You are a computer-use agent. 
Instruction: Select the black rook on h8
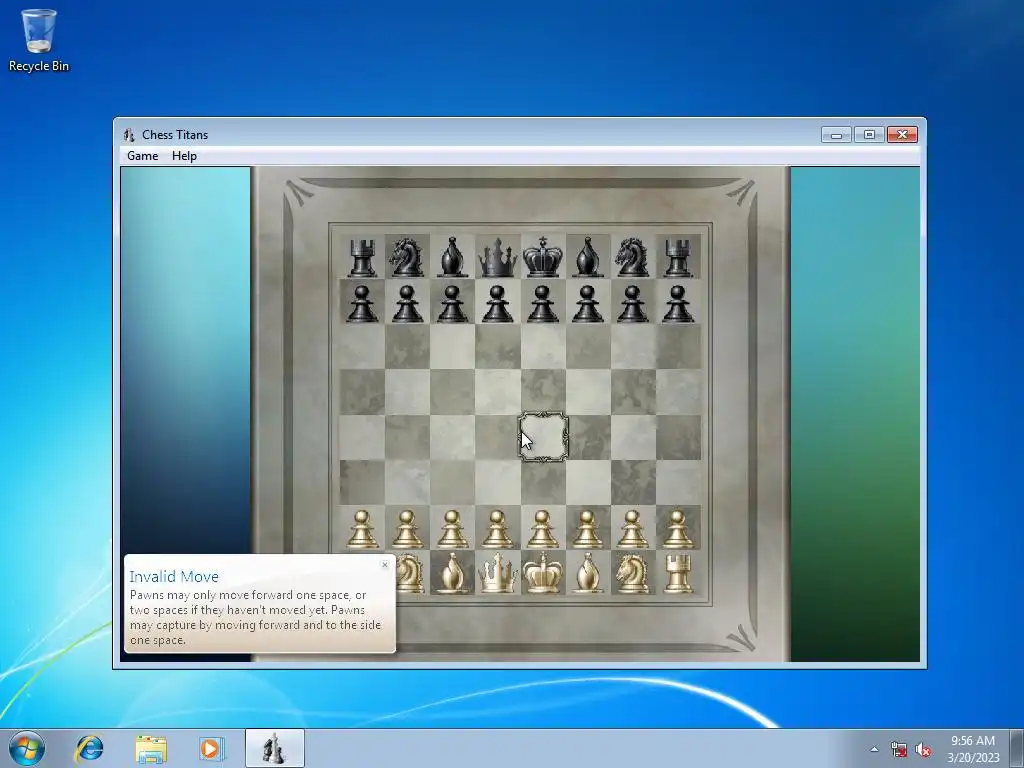(678, 257)
